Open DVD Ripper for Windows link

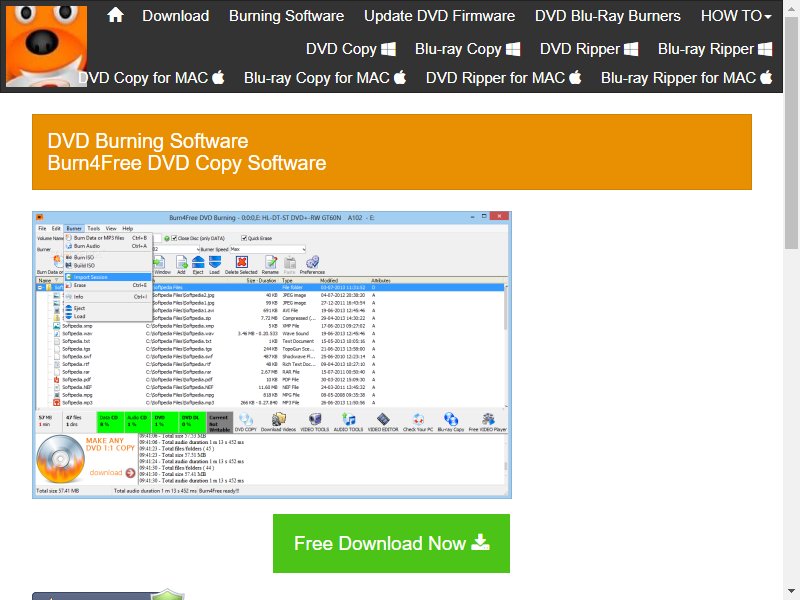589,49
